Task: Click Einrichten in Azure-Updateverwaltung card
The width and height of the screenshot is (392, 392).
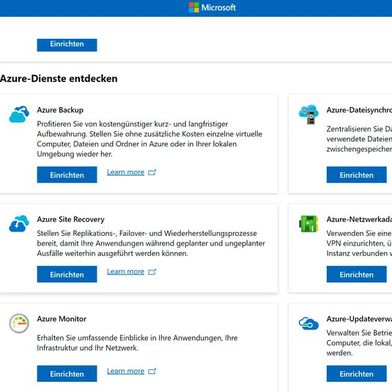Action: tap(357, 374)
